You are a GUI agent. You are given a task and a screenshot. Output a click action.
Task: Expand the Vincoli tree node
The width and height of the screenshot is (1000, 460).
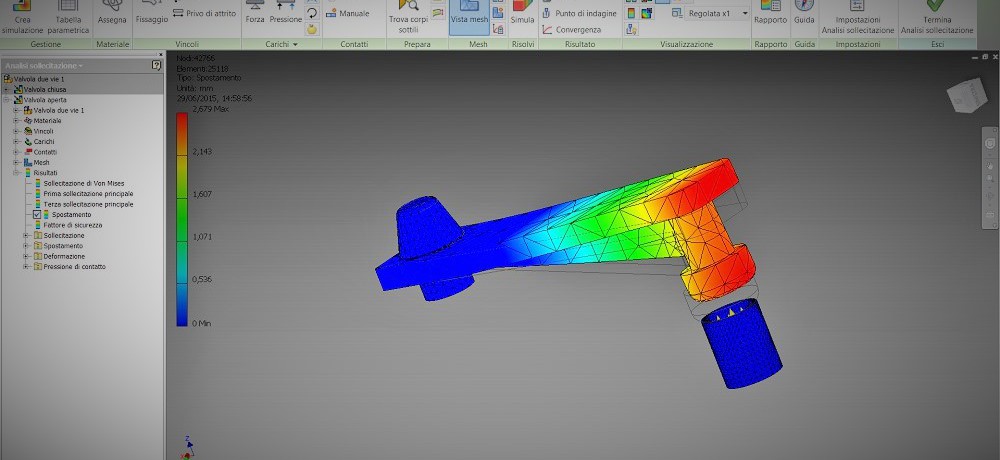(x=16, y=131)
